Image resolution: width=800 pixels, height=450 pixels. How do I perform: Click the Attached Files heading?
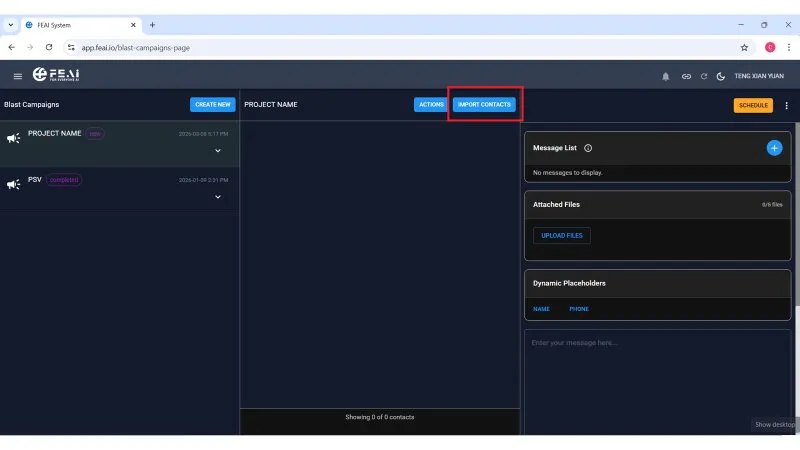(556, 205)
